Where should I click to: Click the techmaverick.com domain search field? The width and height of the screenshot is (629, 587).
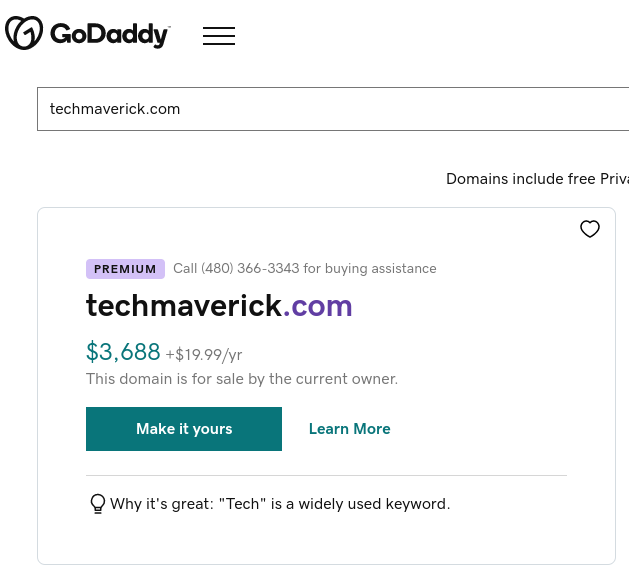330,109
